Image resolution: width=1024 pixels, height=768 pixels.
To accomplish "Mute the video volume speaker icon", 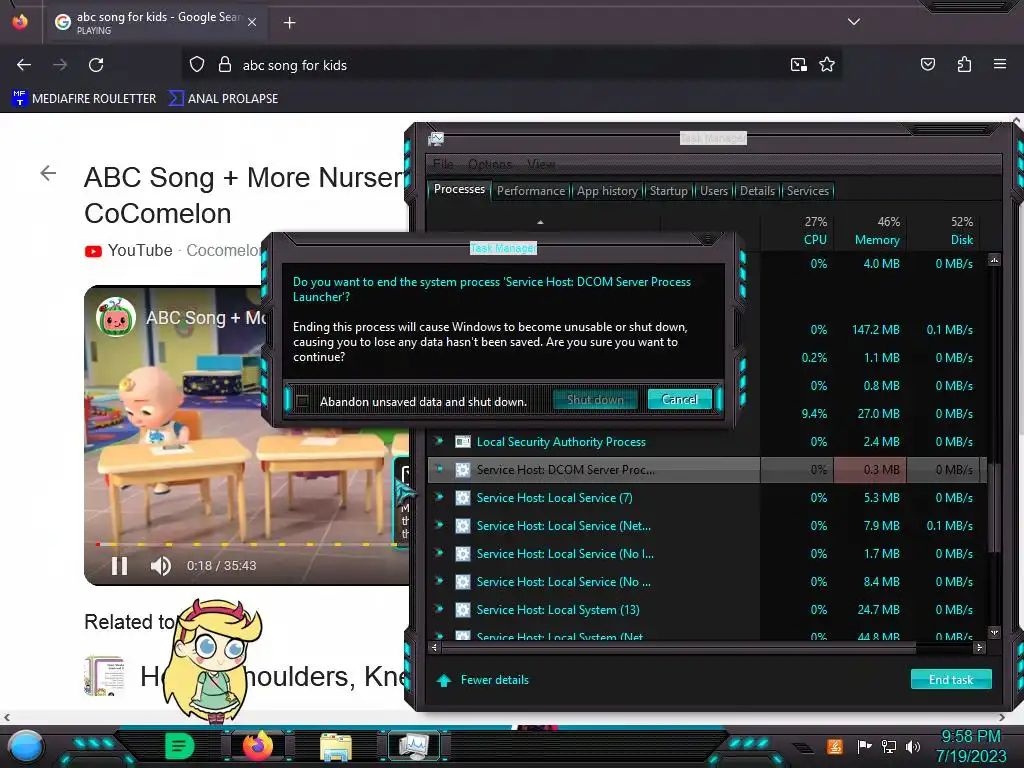I will 160,566.
